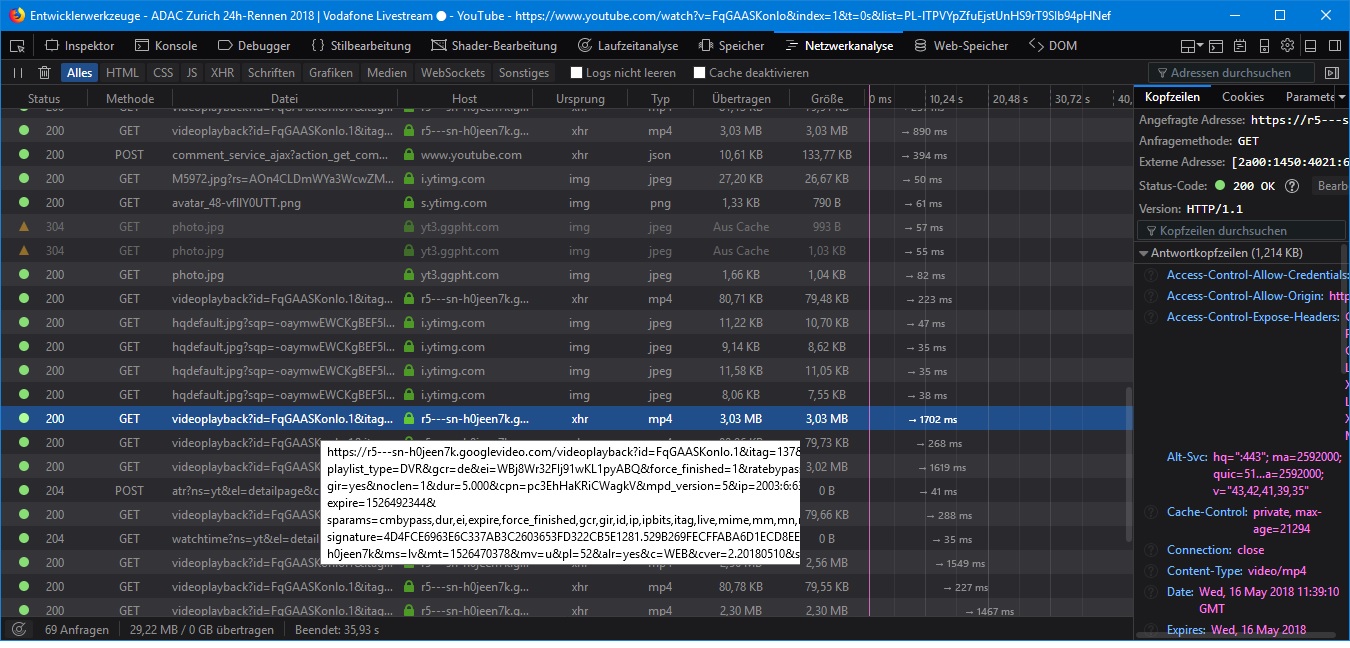The height and width of the screenshot is (648, 1350).
Task: Toggle the Alles filter
Action: [x=80, y=73]
